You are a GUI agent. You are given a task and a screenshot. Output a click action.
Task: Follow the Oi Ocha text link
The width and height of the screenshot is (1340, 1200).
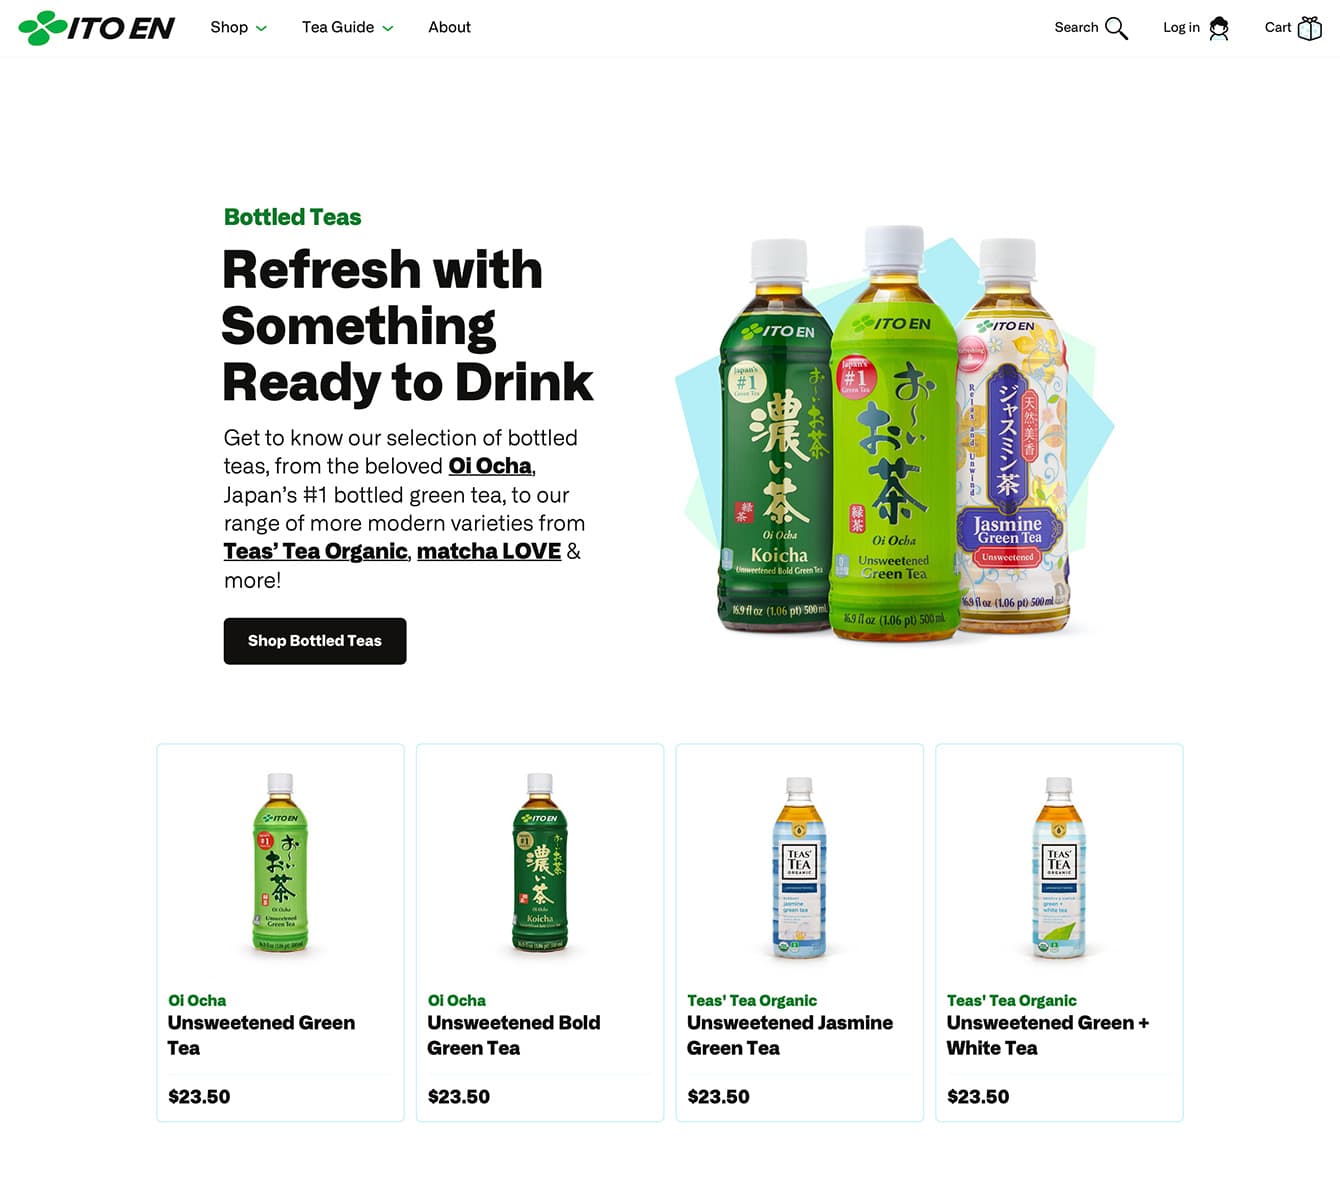coord(490,466)
